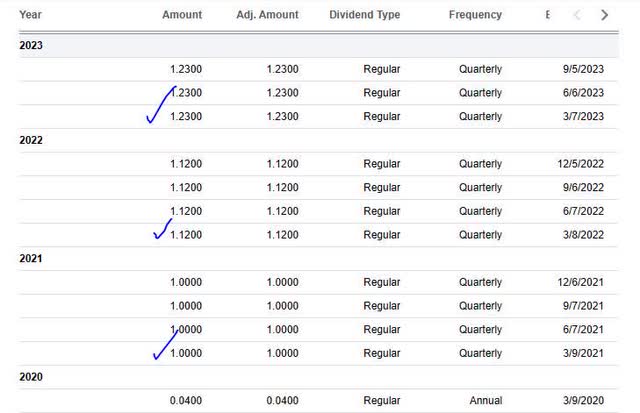Click the Annual frequency cell
The width and height of the screenshot is (640, 413).
click(x=485, y=400)
